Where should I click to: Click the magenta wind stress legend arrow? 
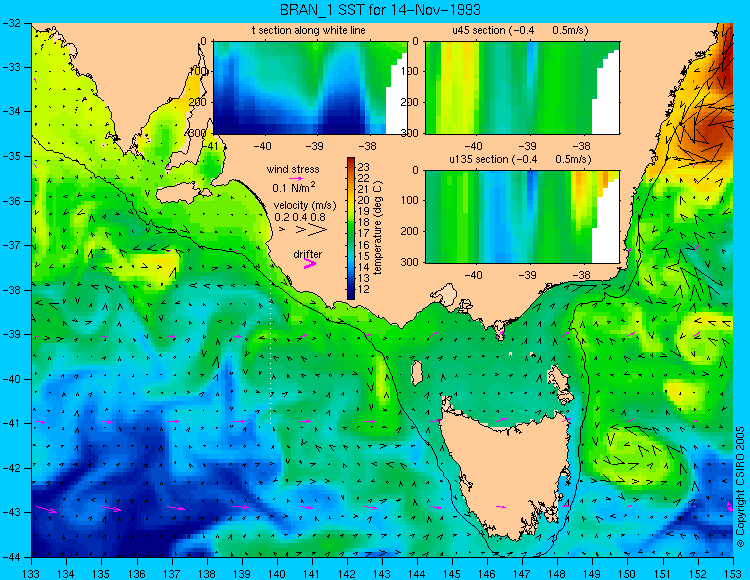(296, 178)
